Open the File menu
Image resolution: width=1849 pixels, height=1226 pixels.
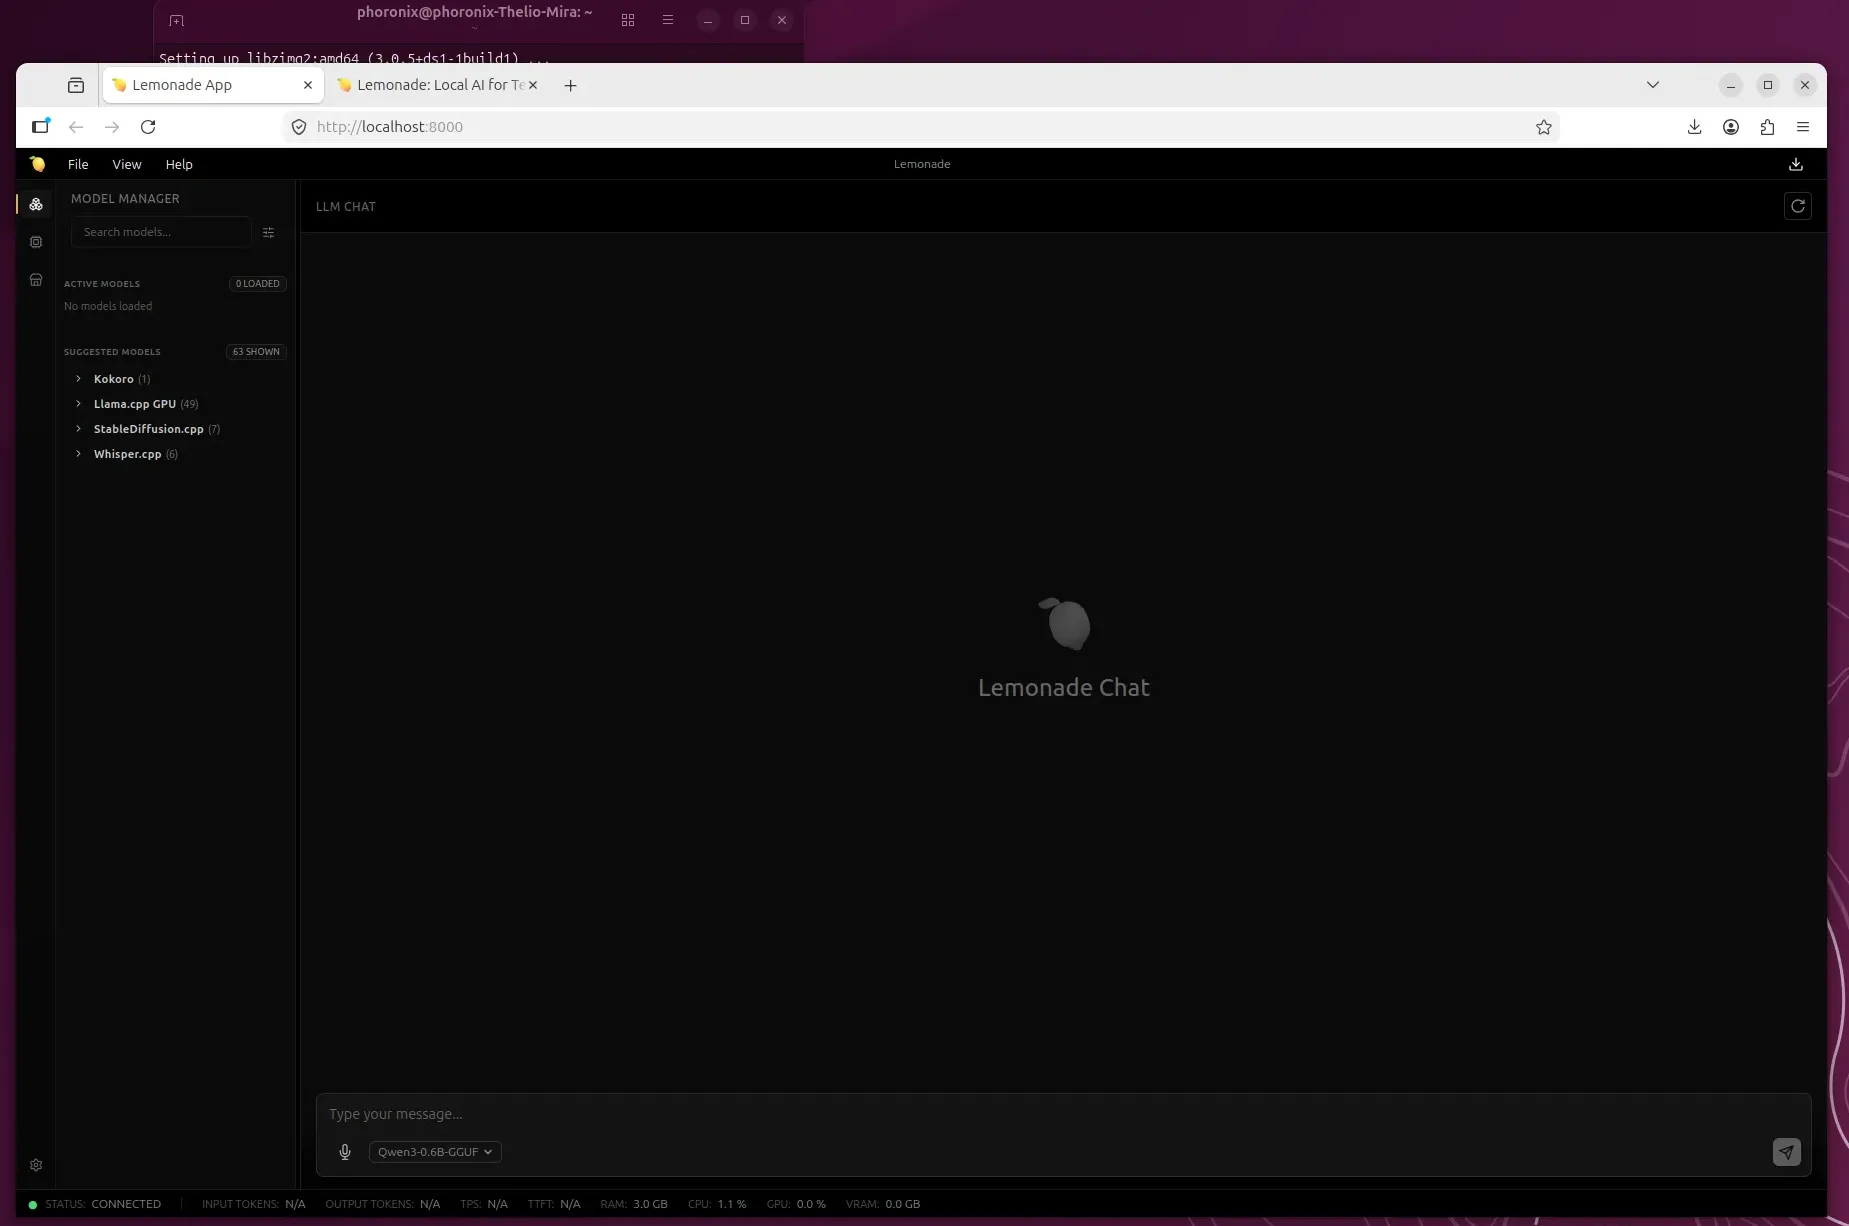(78, 164)
